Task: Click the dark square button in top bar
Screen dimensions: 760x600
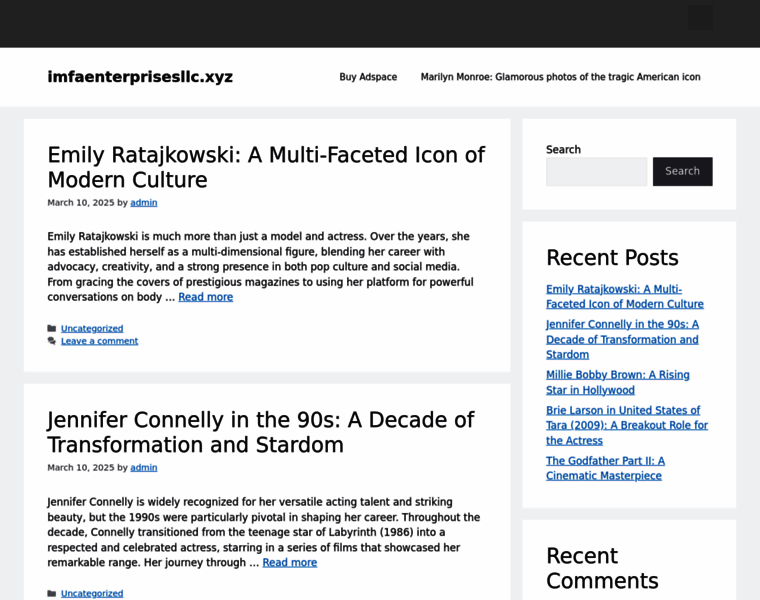Action: (700, 18)
